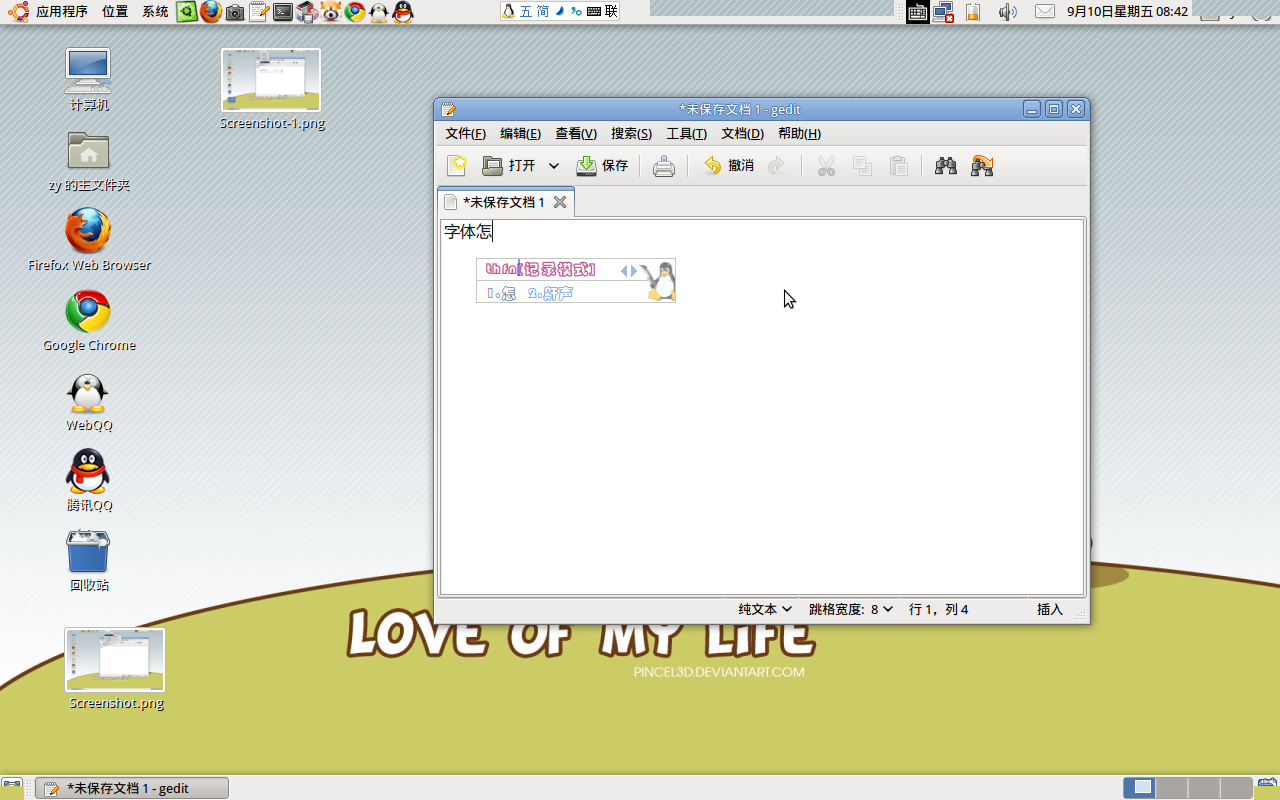Click the battery indicator icon
The height and width of the screenshot is (800, 1280).
[972, 12]
